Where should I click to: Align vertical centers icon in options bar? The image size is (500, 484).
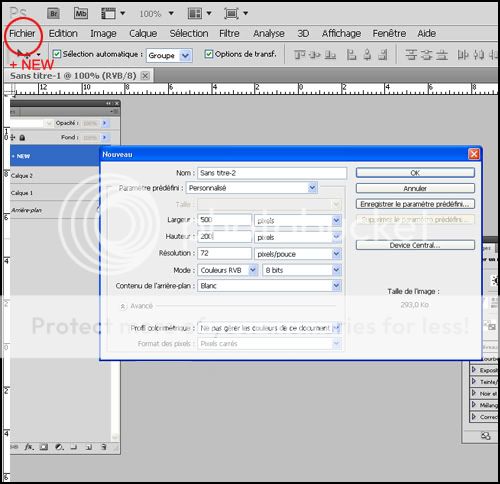[315, 55]
